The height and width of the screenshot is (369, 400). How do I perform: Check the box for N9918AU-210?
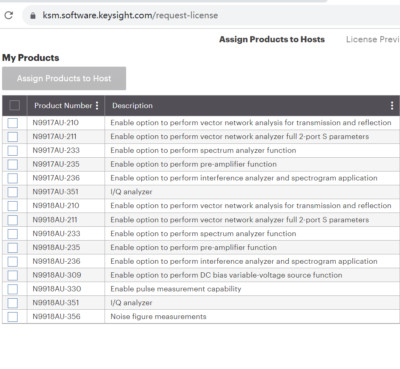pyautogui.click(x=13, y=206)
